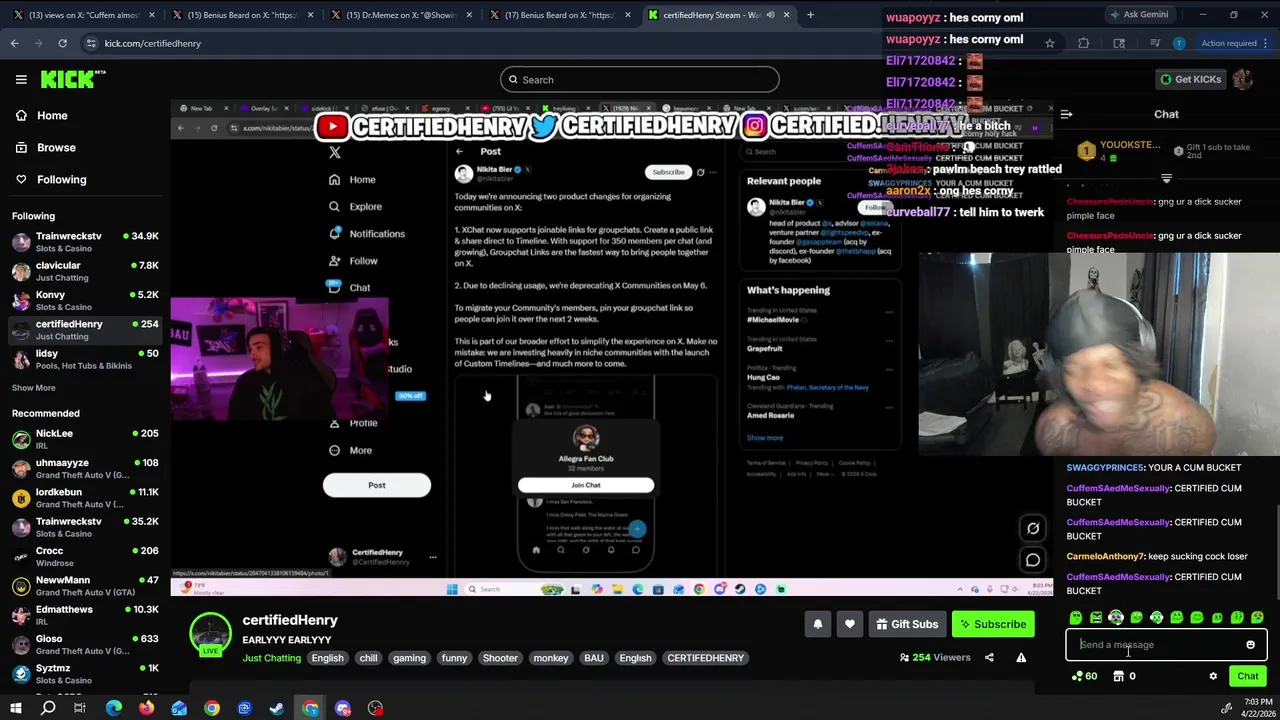Image resolution: width=1280 pixels, height=720 pixels.
Task: Open NickLee recommended channel
Action: point(84,439)
